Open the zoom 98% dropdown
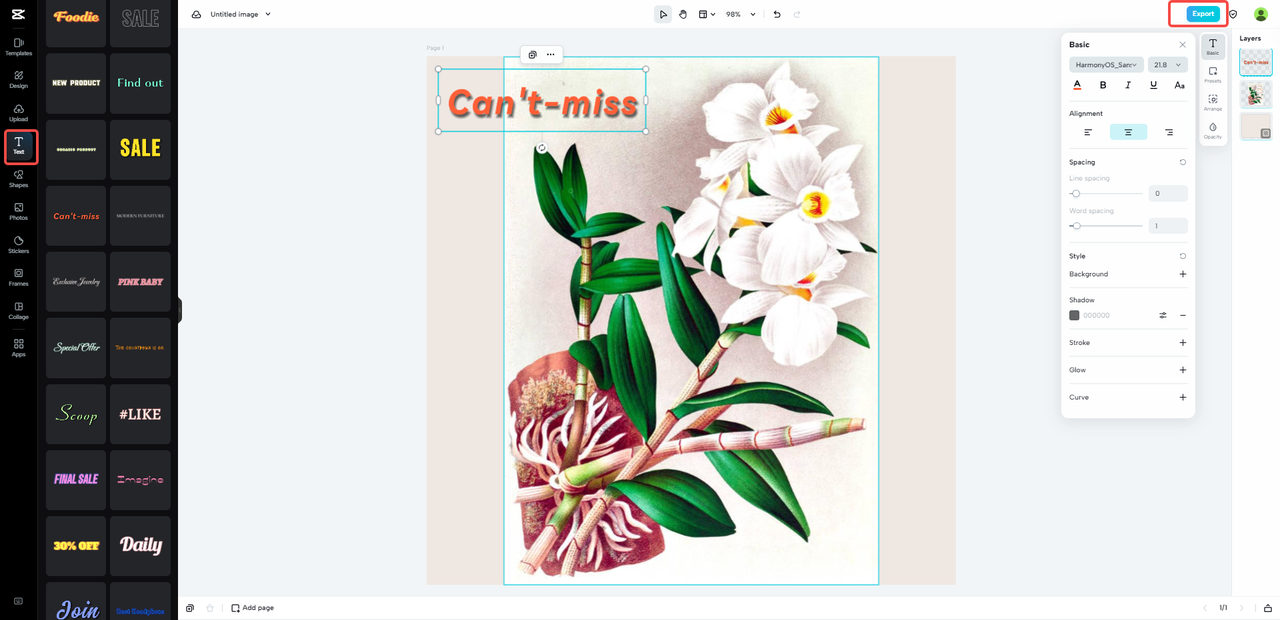 (741, 14)
